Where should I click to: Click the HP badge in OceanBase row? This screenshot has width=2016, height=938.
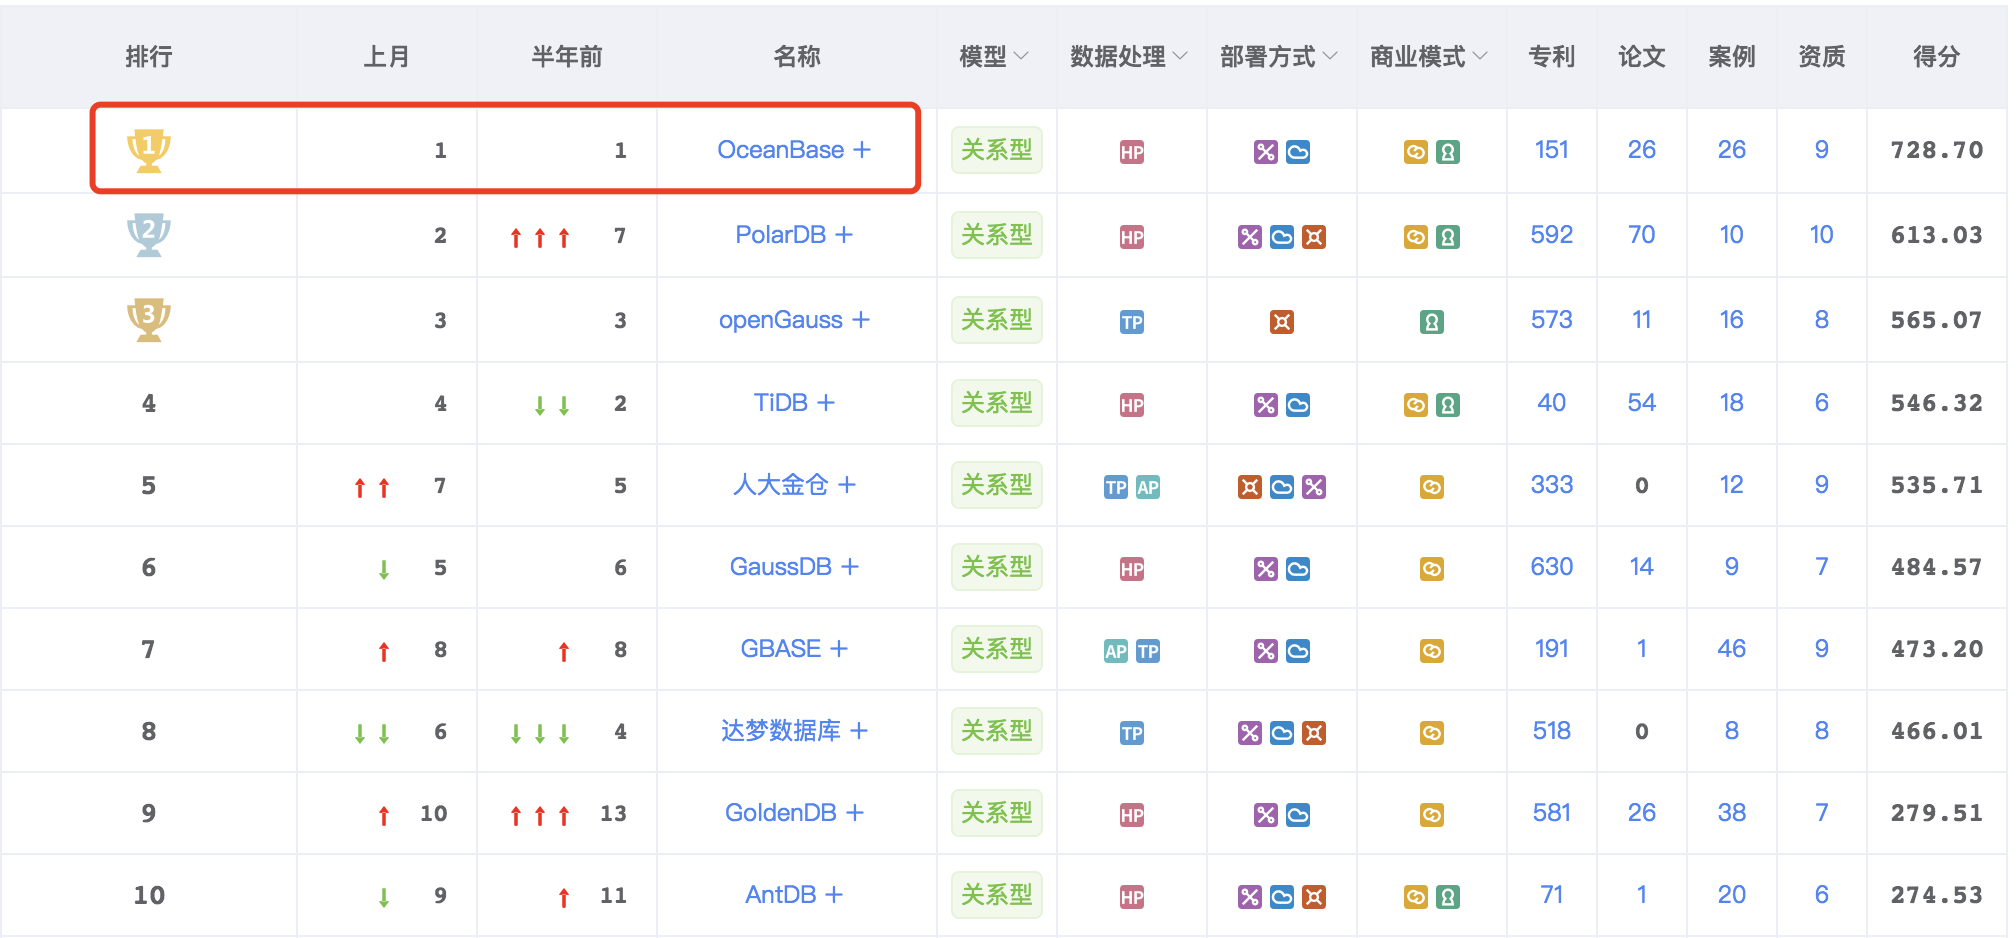(1132, 152)
